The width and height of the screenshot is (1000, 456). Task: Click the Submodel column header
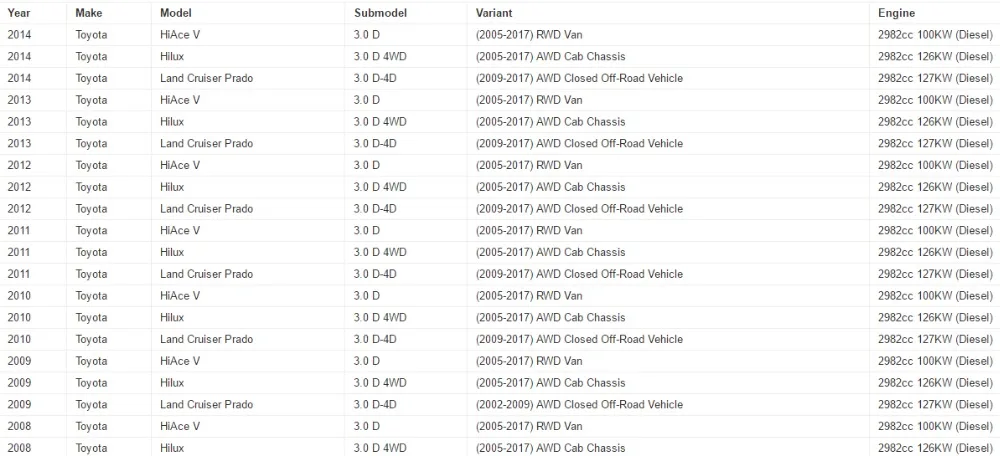coord(380,13)
